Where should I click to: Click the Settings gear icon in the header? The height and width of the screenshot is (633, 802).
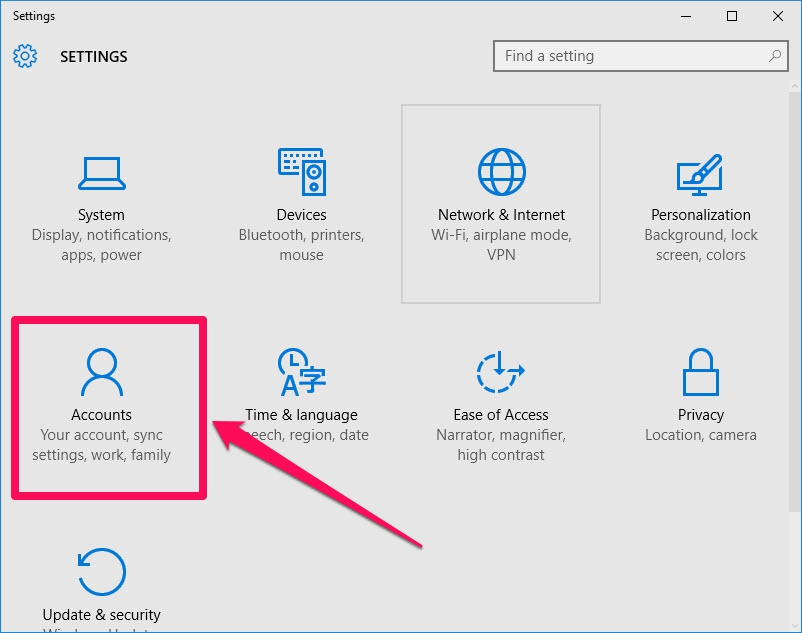click(25, 56)
